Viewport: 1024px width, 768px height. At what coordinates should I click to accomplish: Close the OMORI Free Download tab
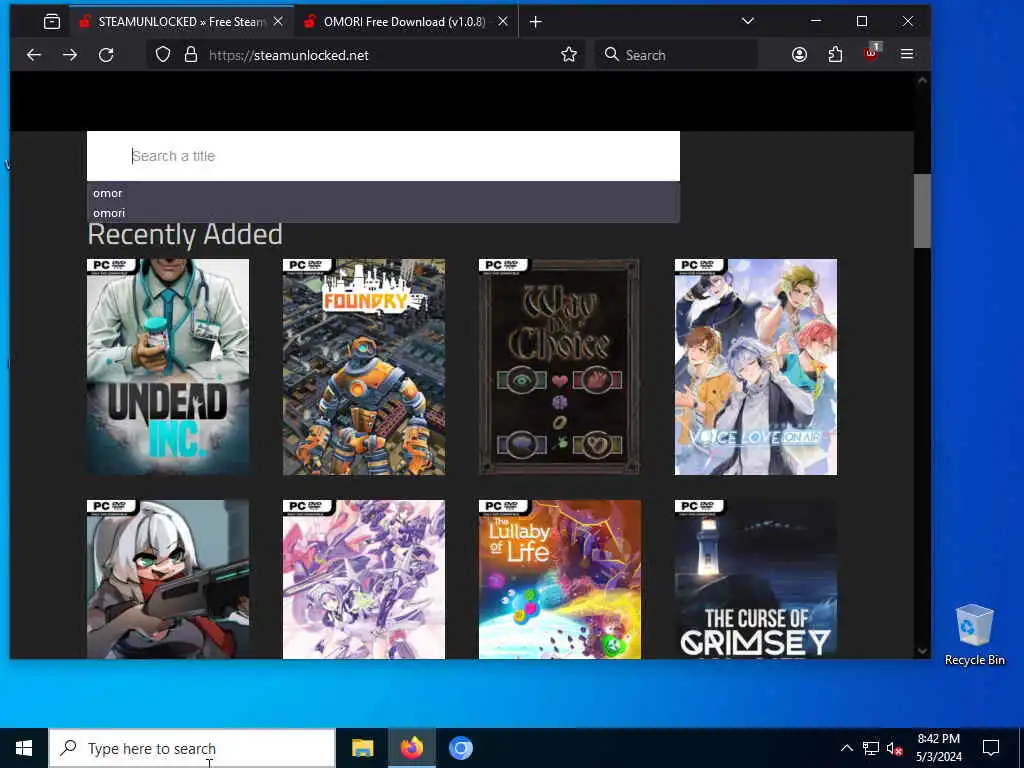[503, 22]
